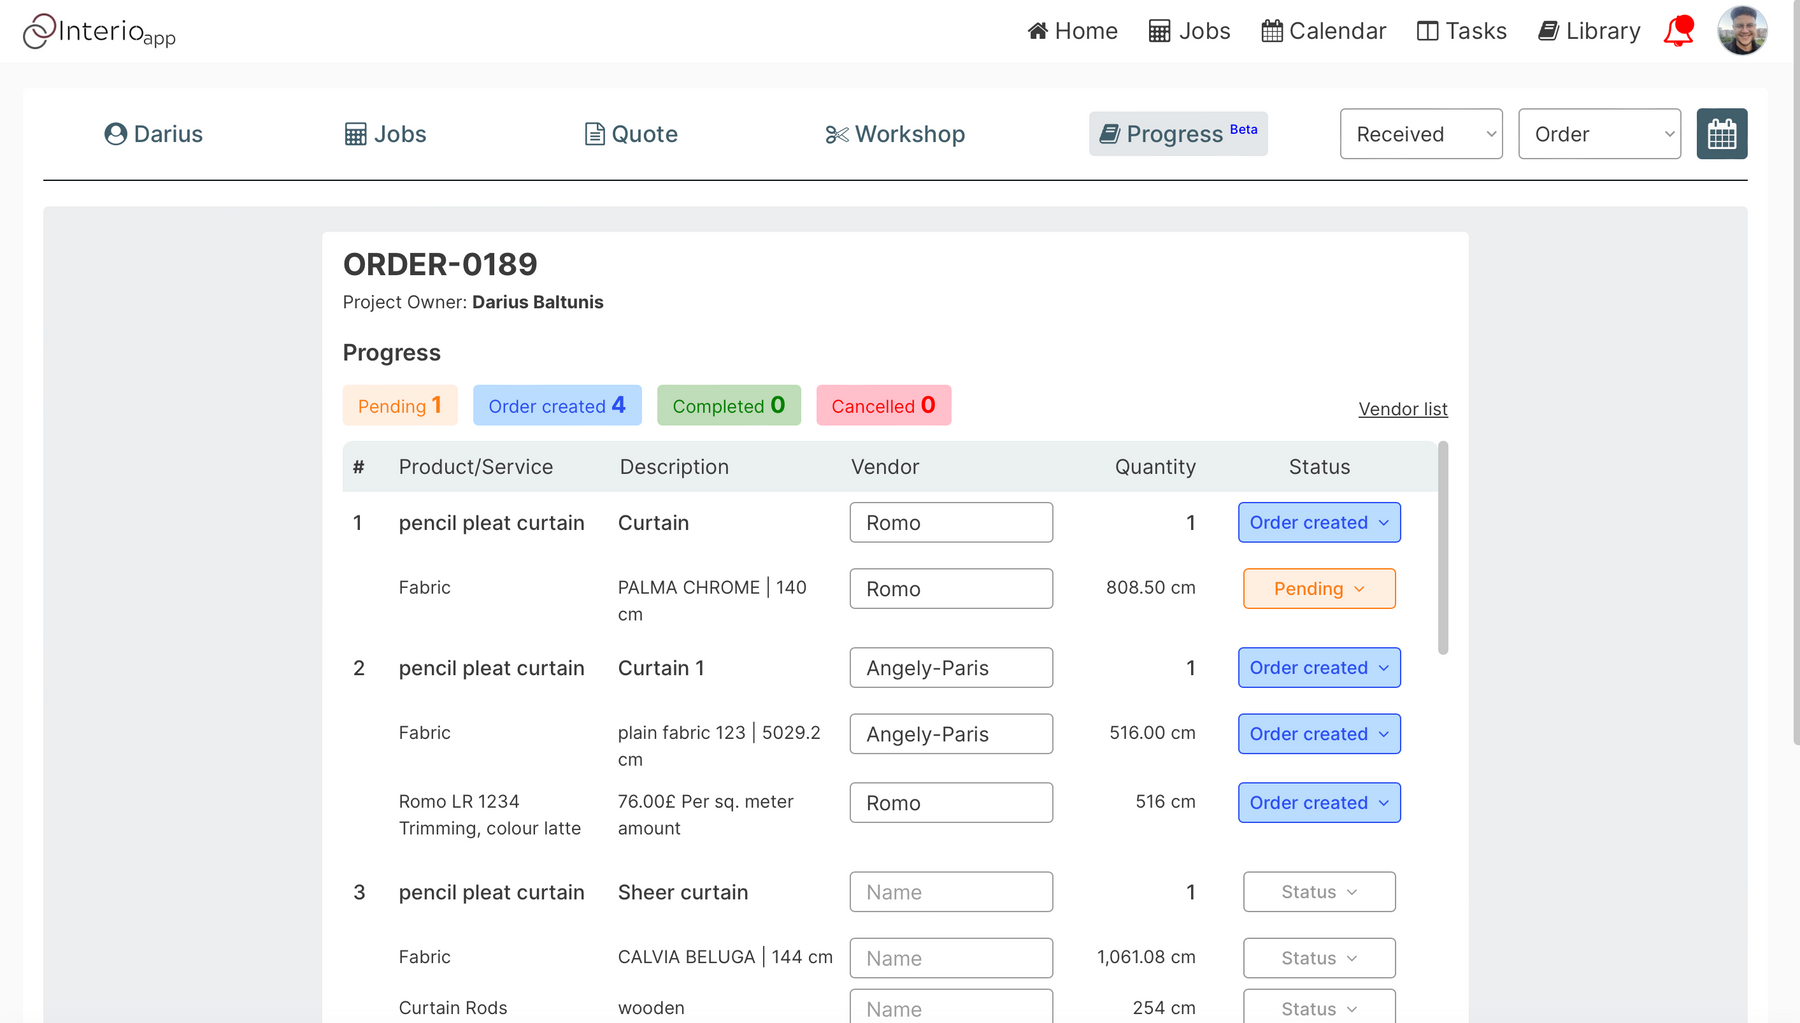Open status dropdown for Romo LR 1234 trimming
Image resolution: width=1800 pixels, height=1023 pixels.
1319,803
